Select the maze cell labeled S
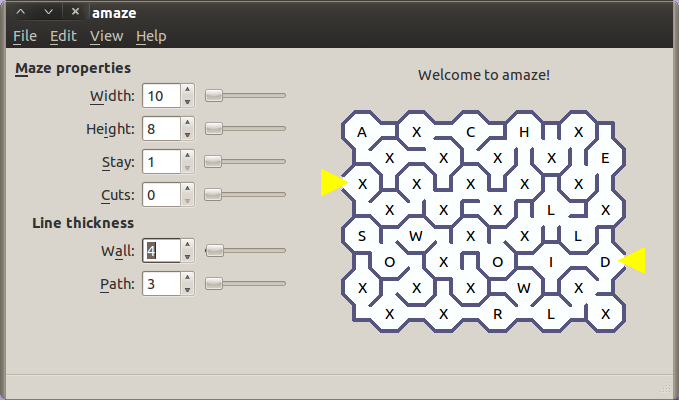This screenshot has height=400, width=679. point(362,236)
